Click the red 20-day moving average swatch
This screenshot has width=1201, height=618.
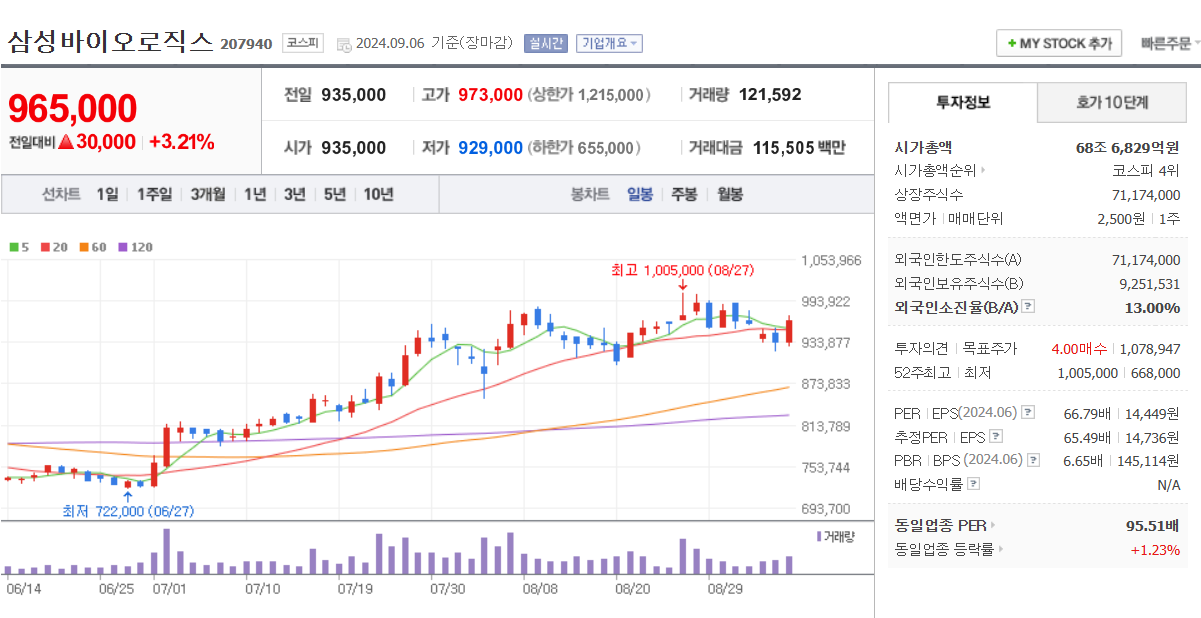pos(45,246)
